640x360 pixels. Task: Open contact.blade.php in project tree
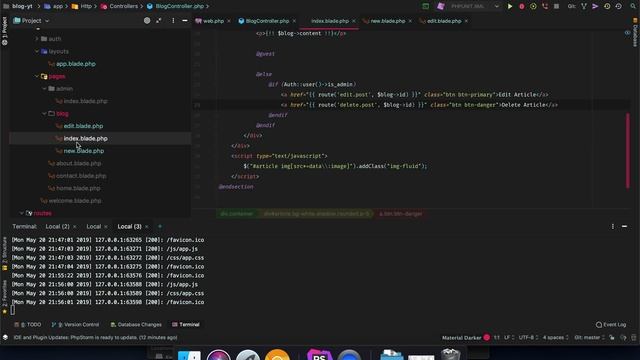point(81,176)
